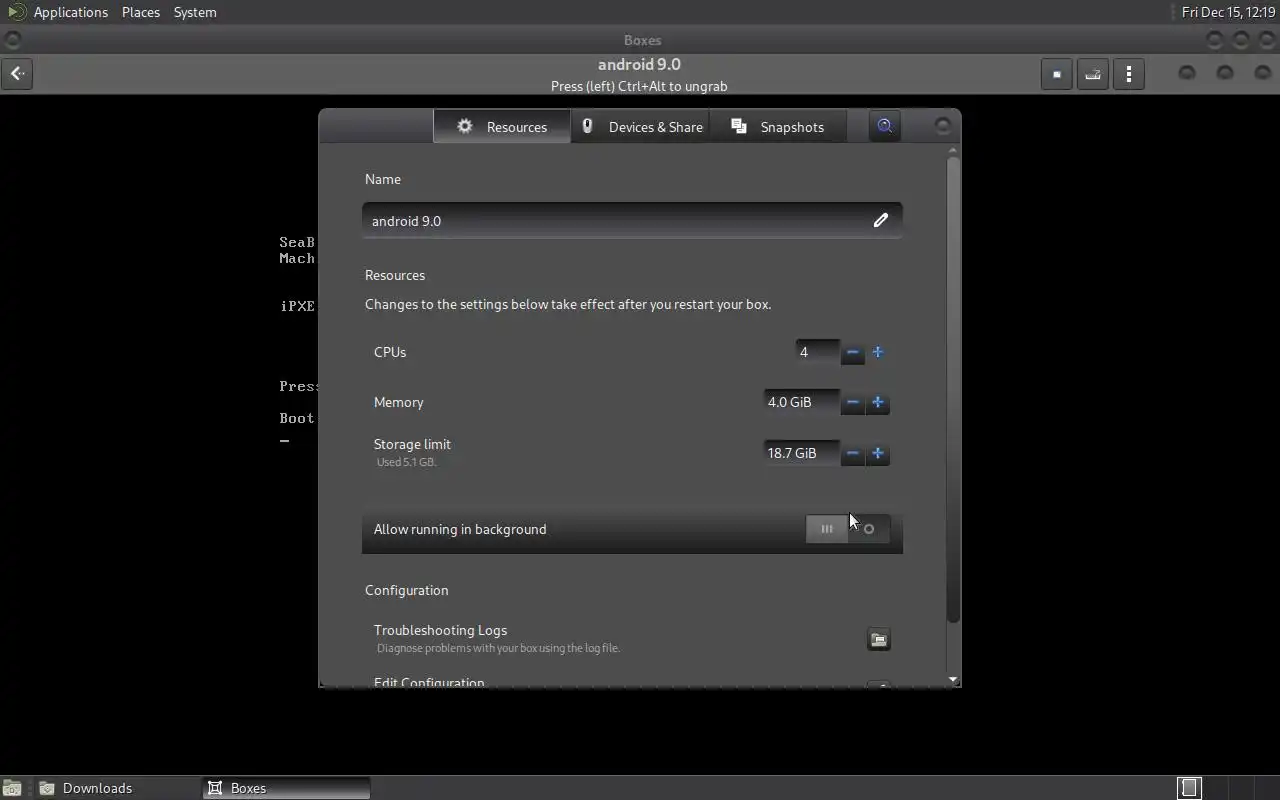This screenshot has width=1280, height=800.
Task: Increase CPUs with plus button
Action: click(878, 352)
